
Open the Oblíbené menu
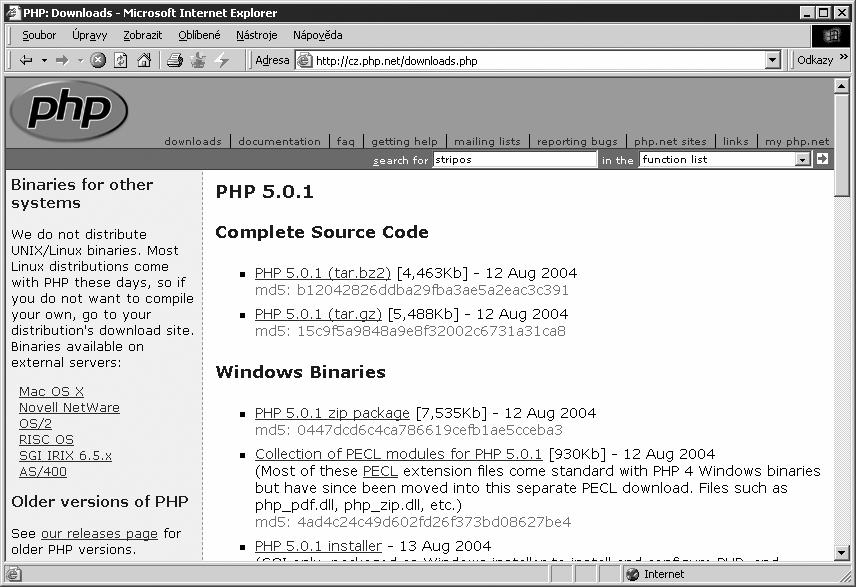click(x=199, y=35)
